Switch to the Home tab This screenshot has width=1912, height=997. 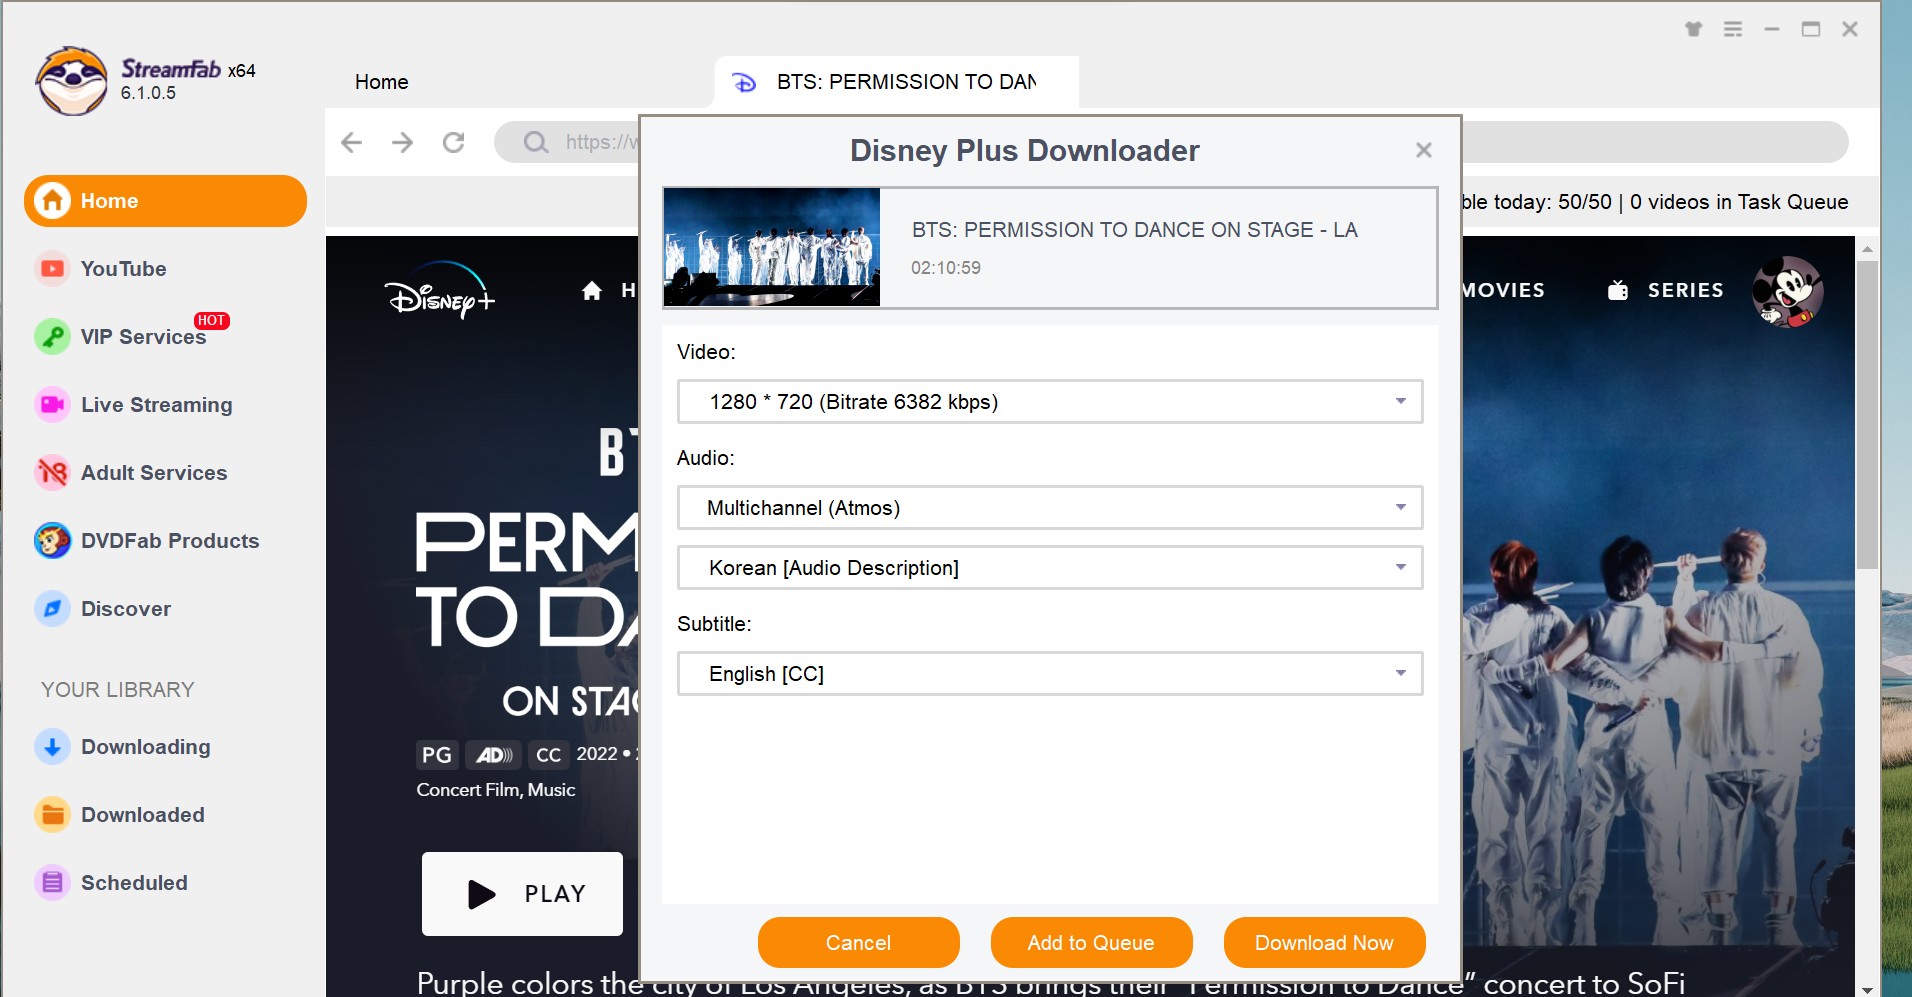coord(382,82)
